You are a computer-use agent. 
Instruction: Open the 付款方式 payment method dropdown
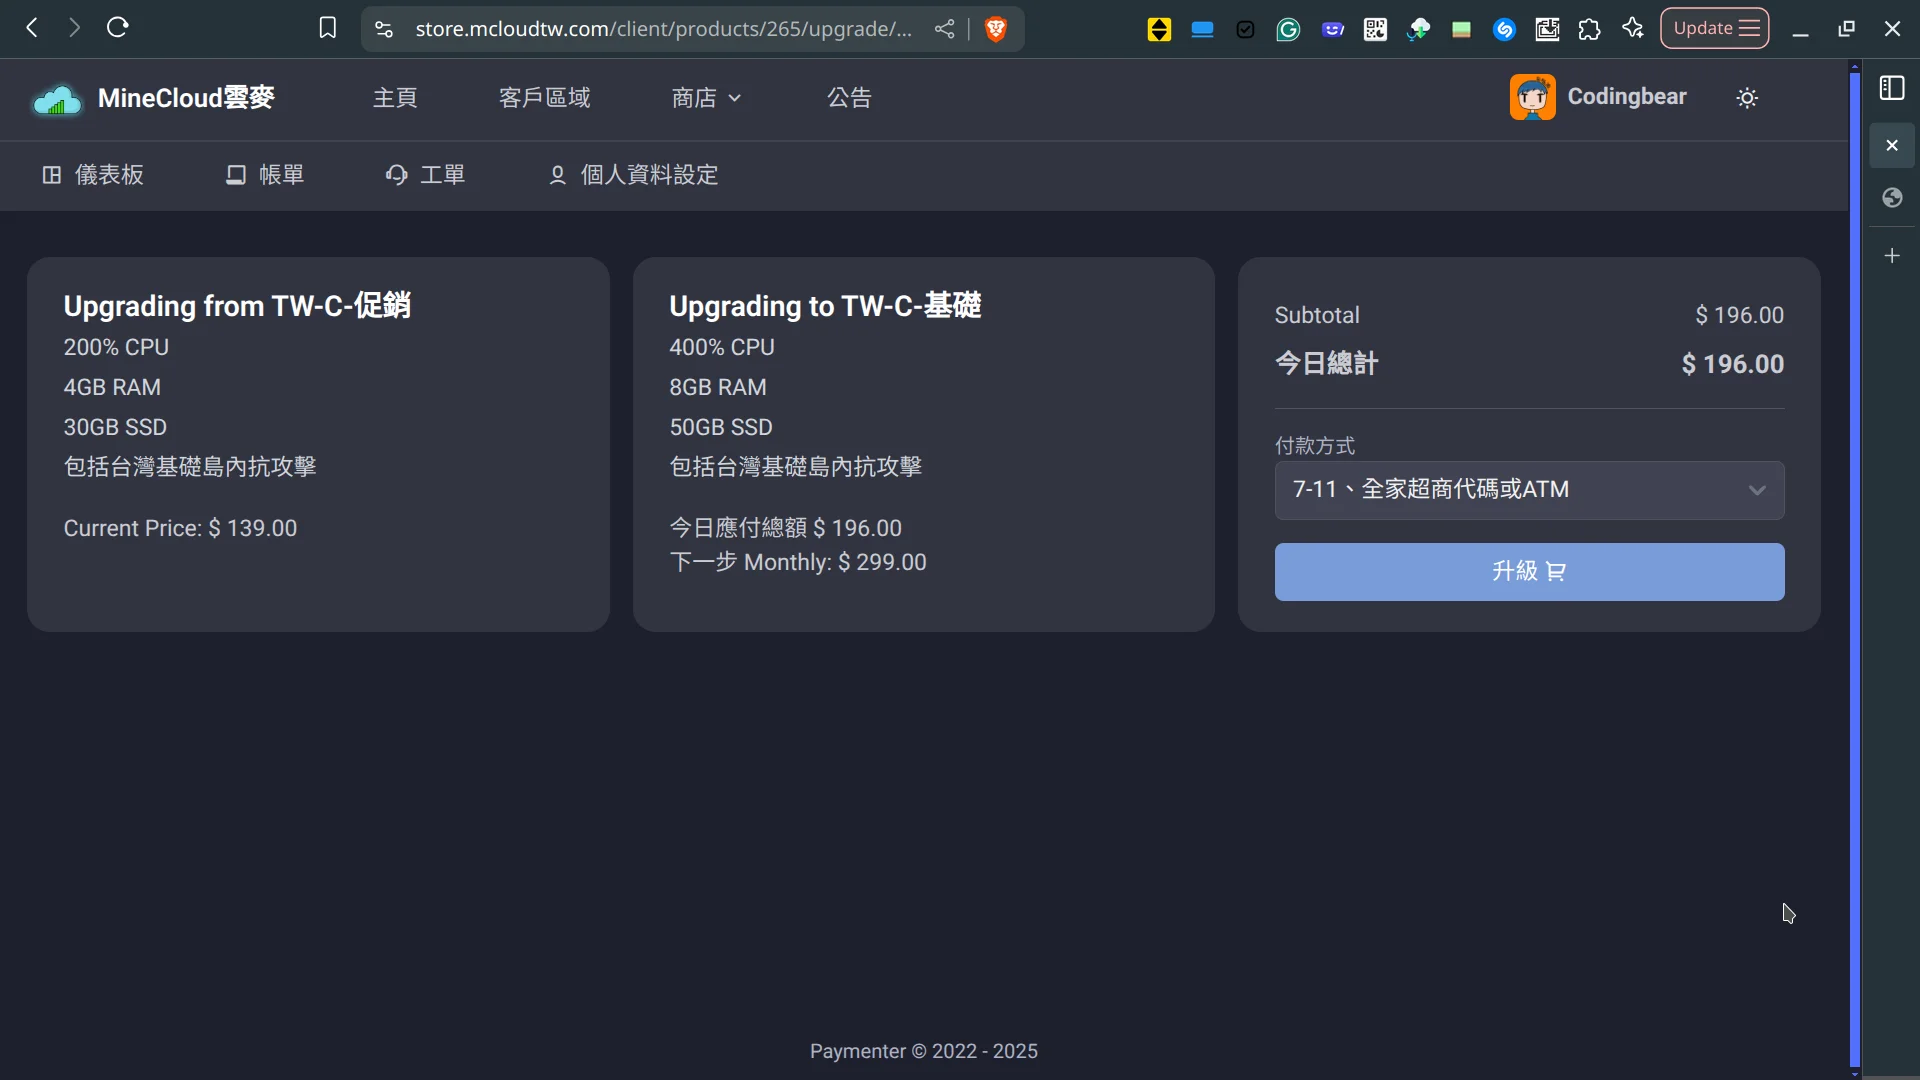[1529, 490]
